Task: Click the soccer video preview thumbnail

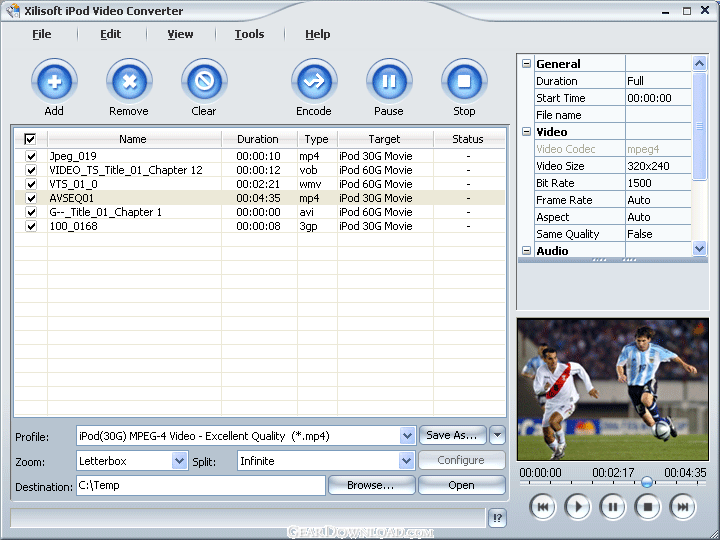Action: [613, 389]
